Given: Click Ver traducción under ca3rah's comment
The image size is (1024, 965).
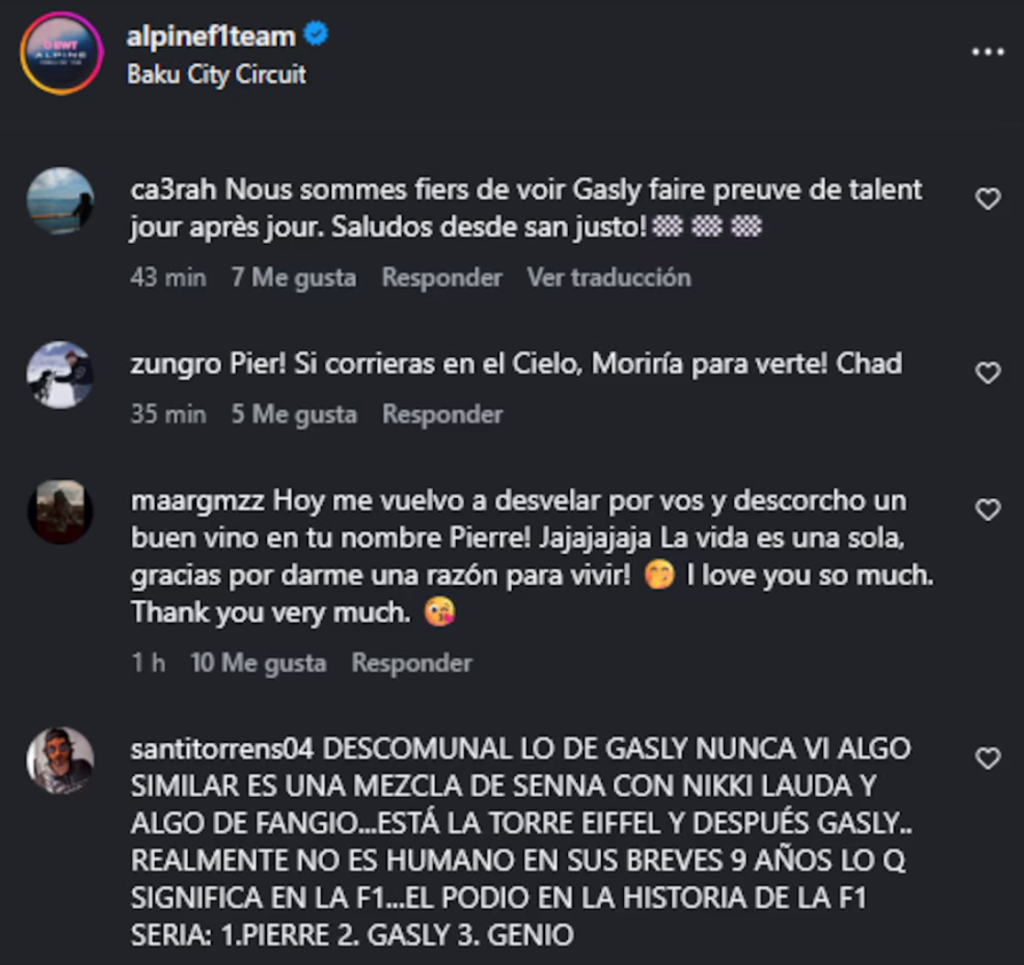Looking at the screenshot, I should coord(609,277).
